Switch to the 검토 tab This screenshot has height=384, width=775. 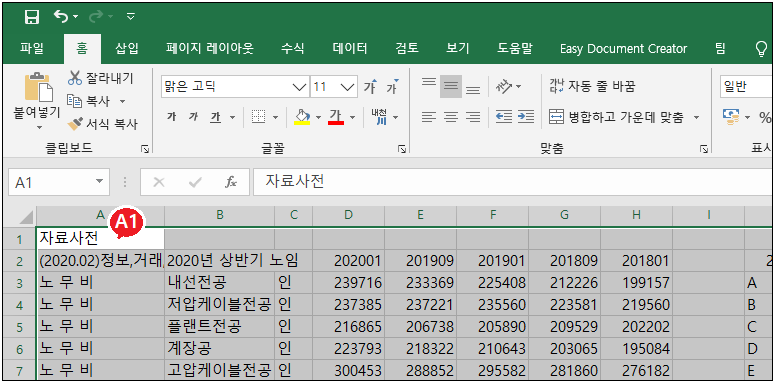click(407, 48)
